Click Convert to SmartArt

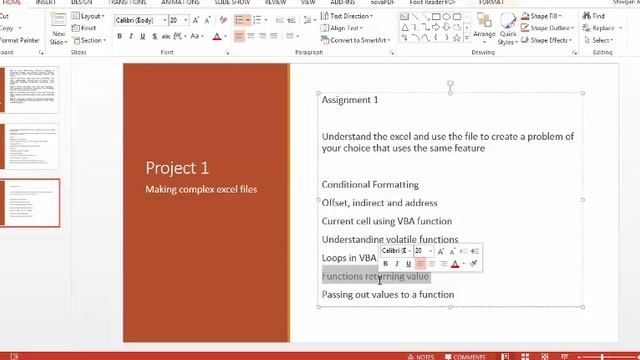pyautogui.click(x=356, y=40)
